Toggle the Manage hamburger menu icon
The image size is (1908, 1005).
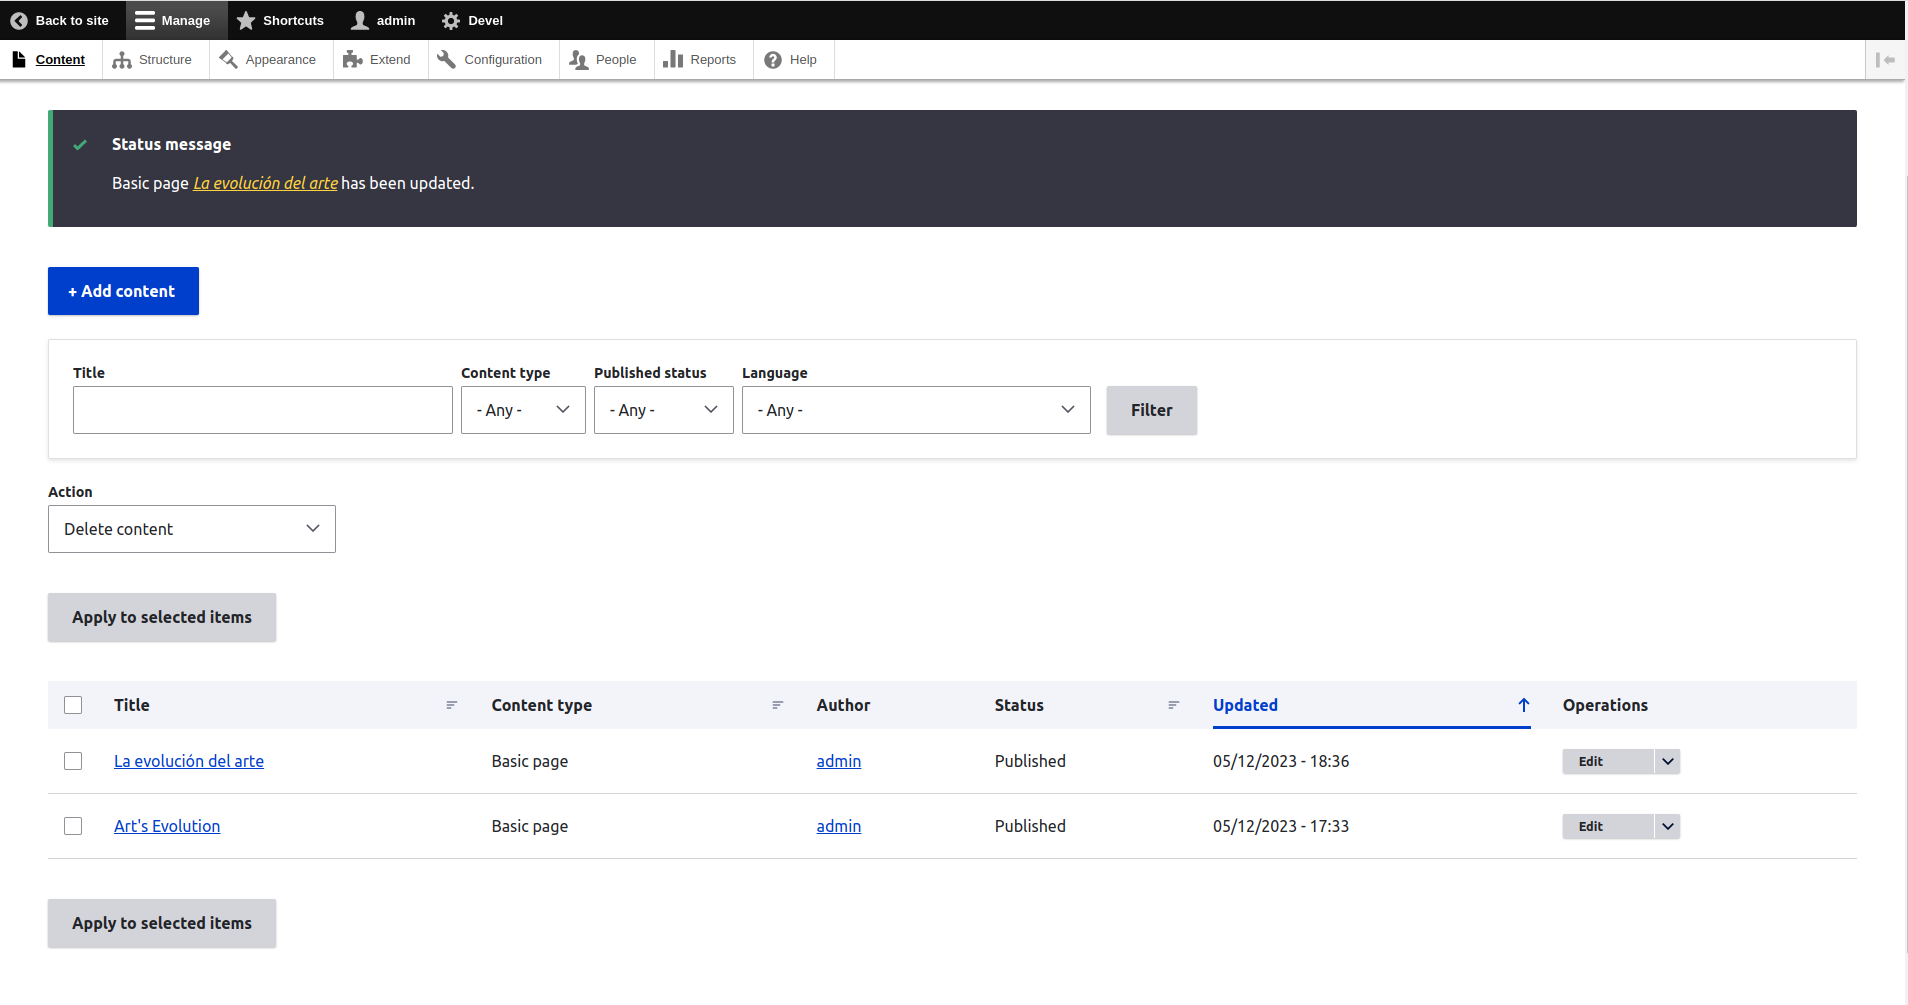pos(145,20)
